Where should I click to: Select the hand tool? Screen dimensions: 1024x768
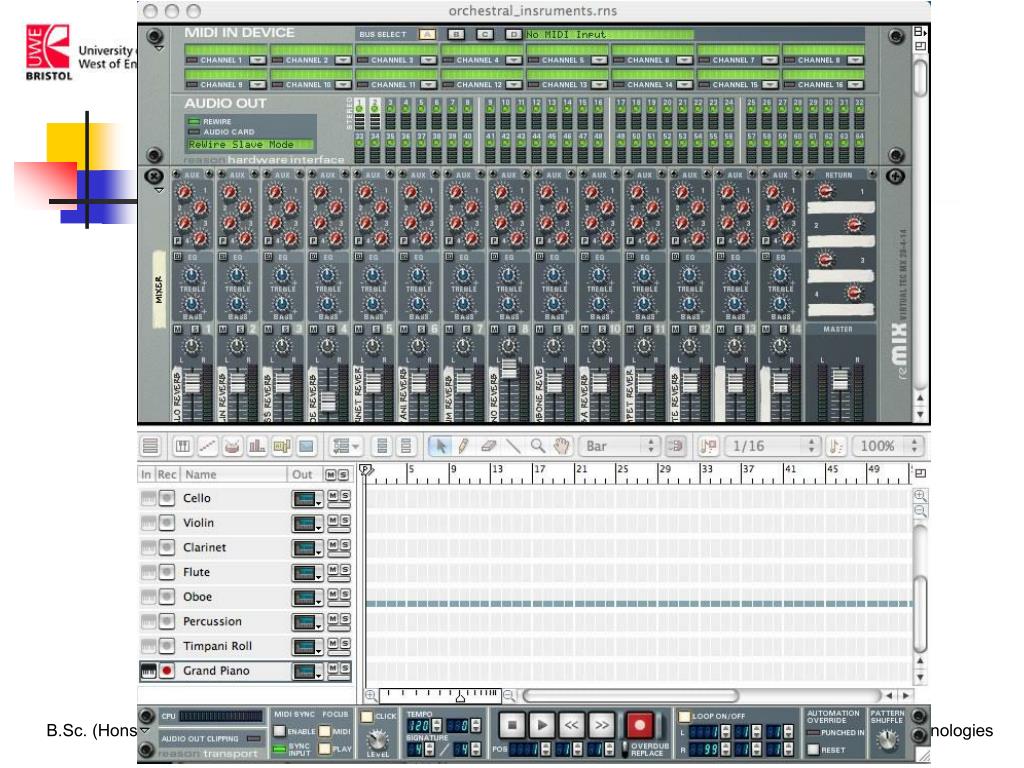561,446
